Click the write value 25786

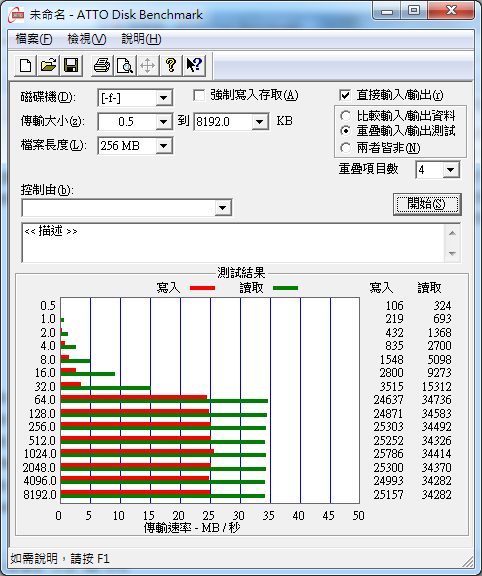(388, 454)
